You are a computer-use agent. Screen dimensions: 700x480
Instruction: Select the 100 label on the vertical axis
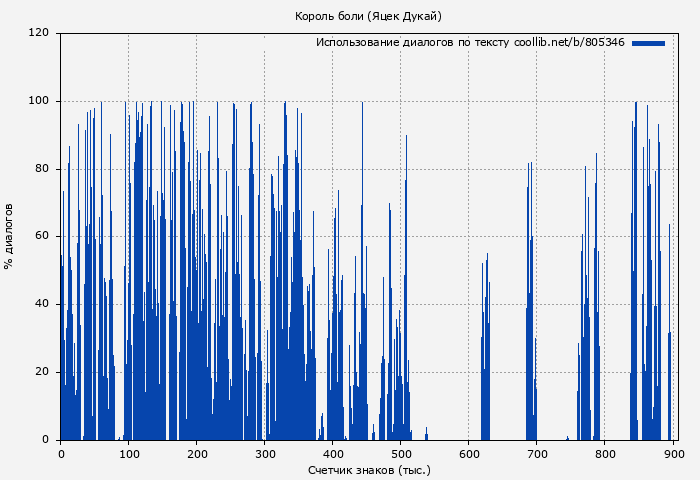[39, 101]
